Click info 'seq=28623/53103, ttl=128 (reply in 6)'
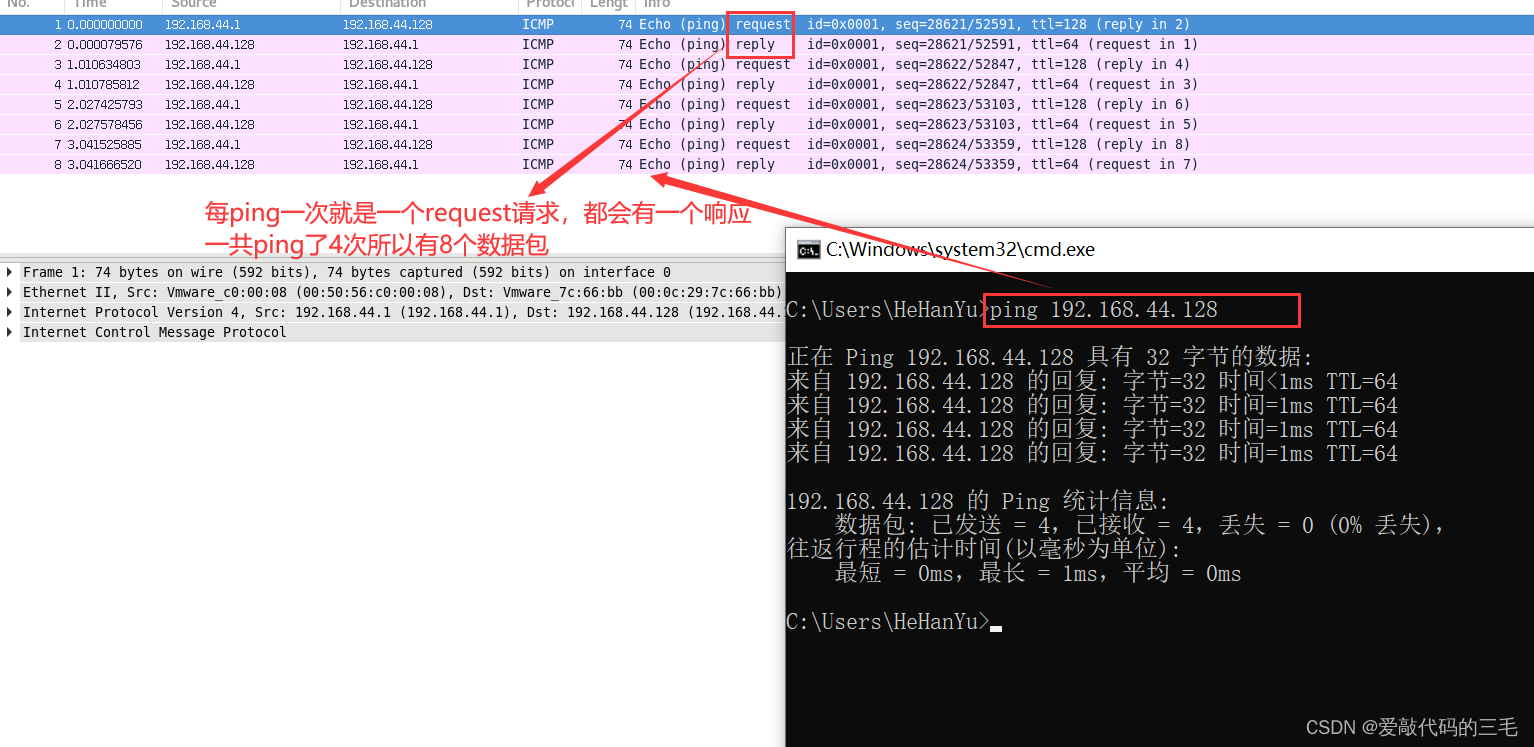This screenshot has height=747, width=1534. (x=1043, y=104)
